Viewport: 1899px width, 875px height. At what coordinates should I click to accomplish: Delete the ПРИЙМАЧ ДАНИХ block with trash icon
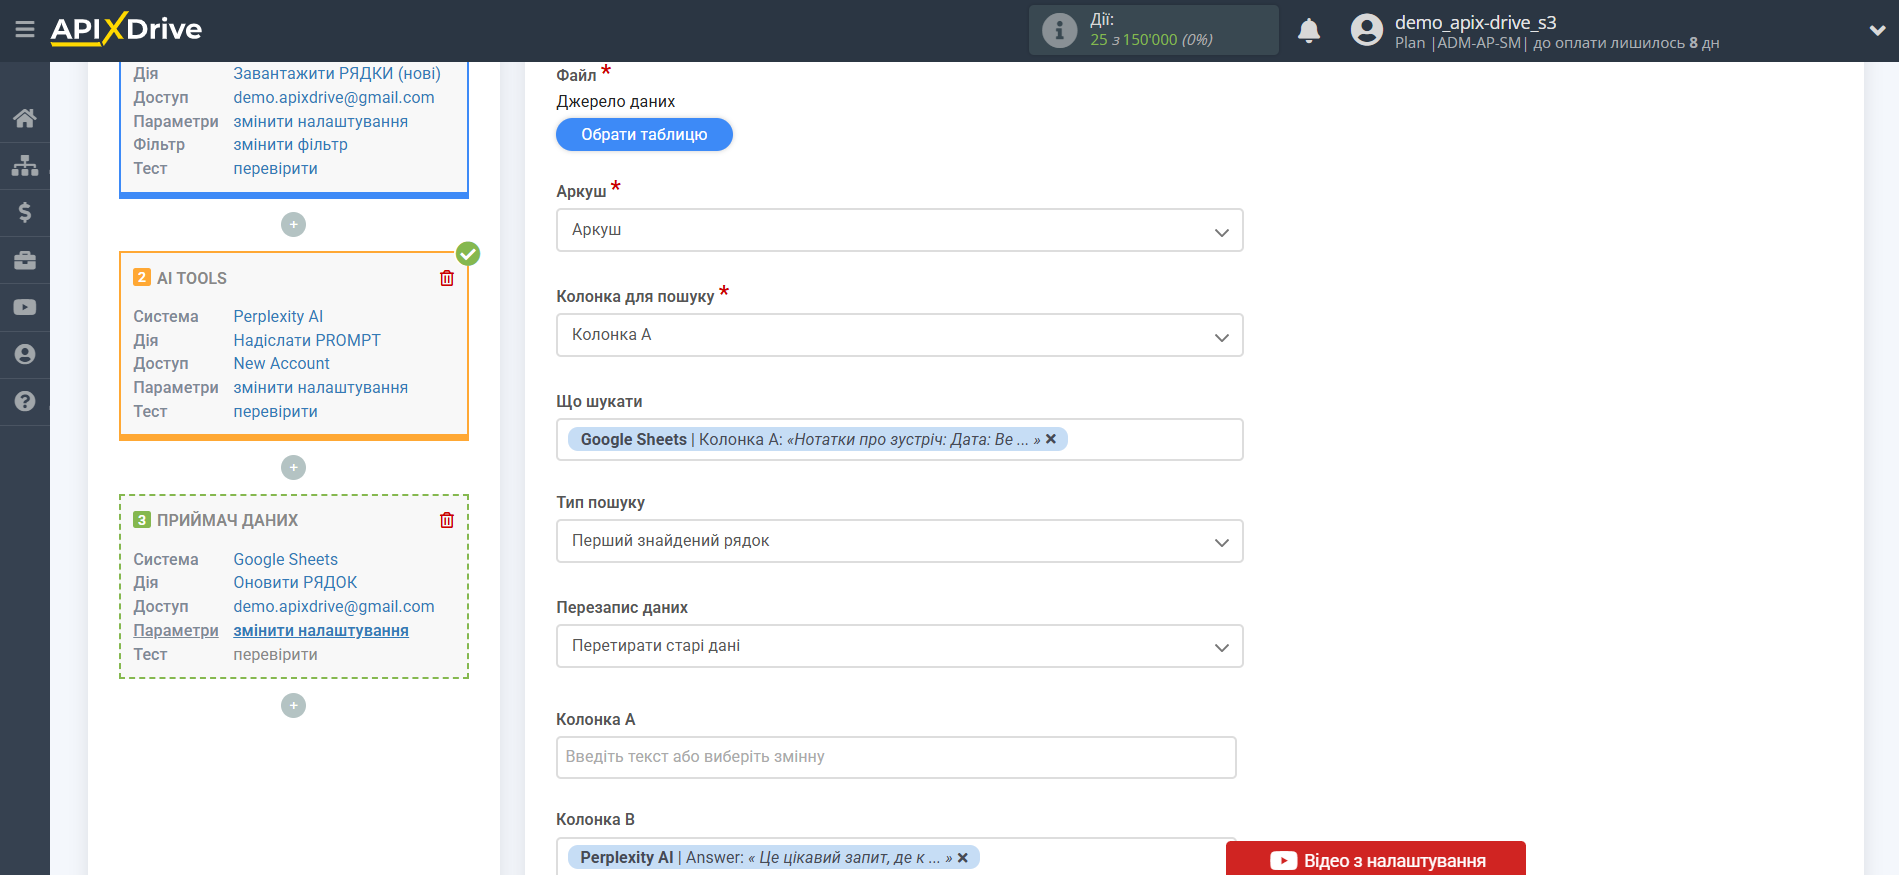(x=447, y=520)
